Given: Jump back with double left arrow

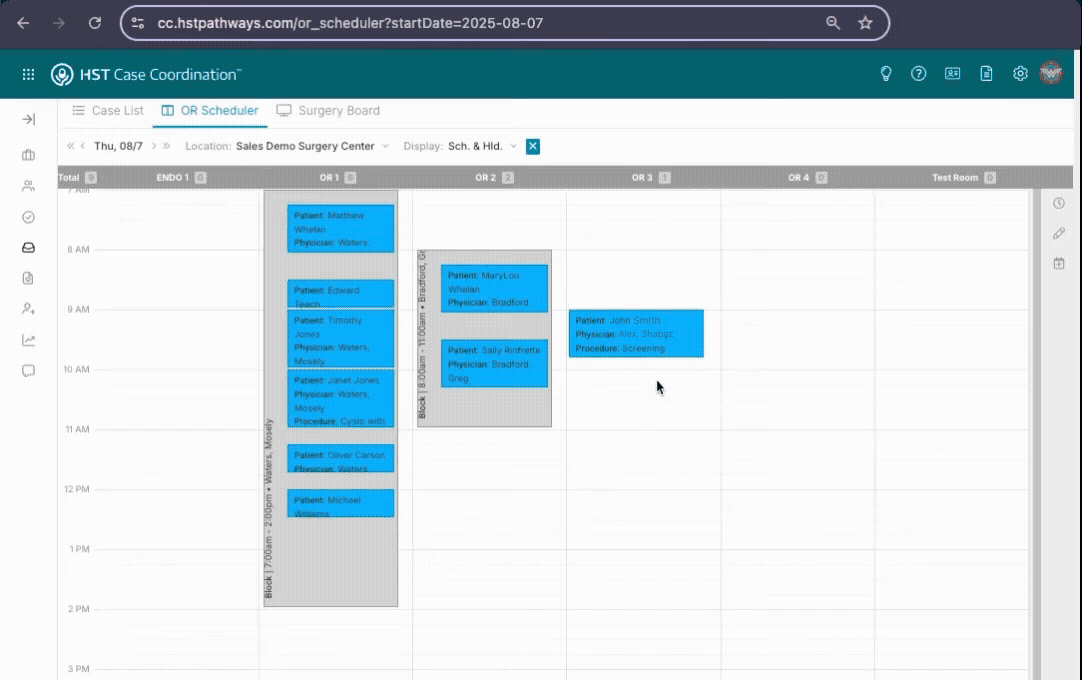Looking at the screenshot, I should pyautogui.click(x=71, y=146).
